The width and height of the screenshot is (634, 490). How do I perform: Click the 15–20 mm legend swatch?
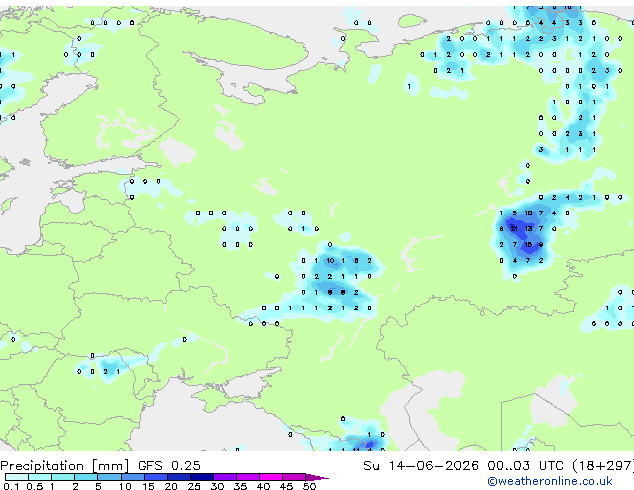155,477
